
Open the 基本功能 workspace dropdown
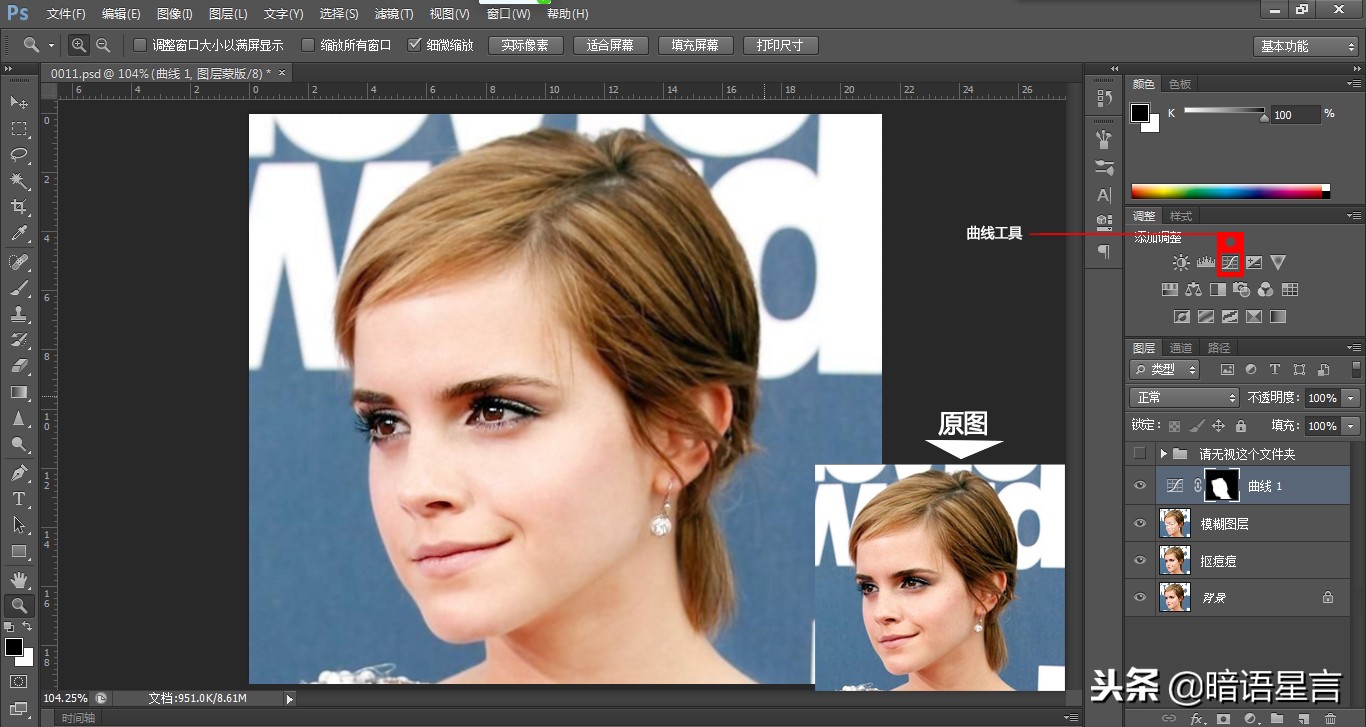[1305, 46]
